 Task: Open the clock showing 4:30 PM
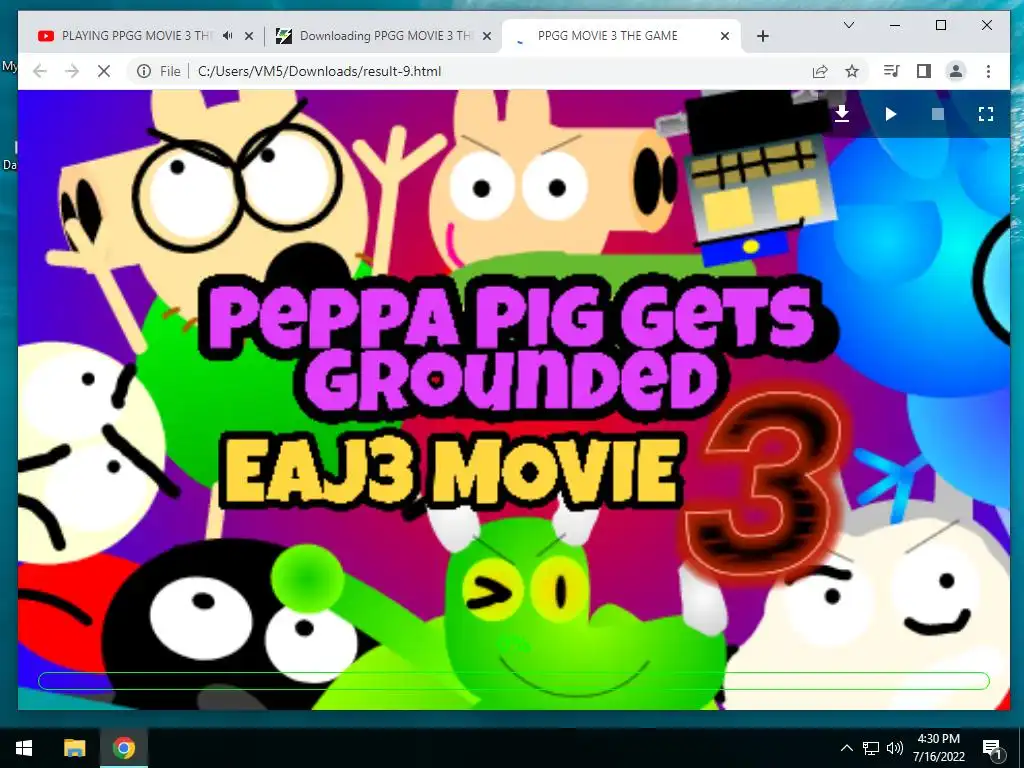coord(938,748)
